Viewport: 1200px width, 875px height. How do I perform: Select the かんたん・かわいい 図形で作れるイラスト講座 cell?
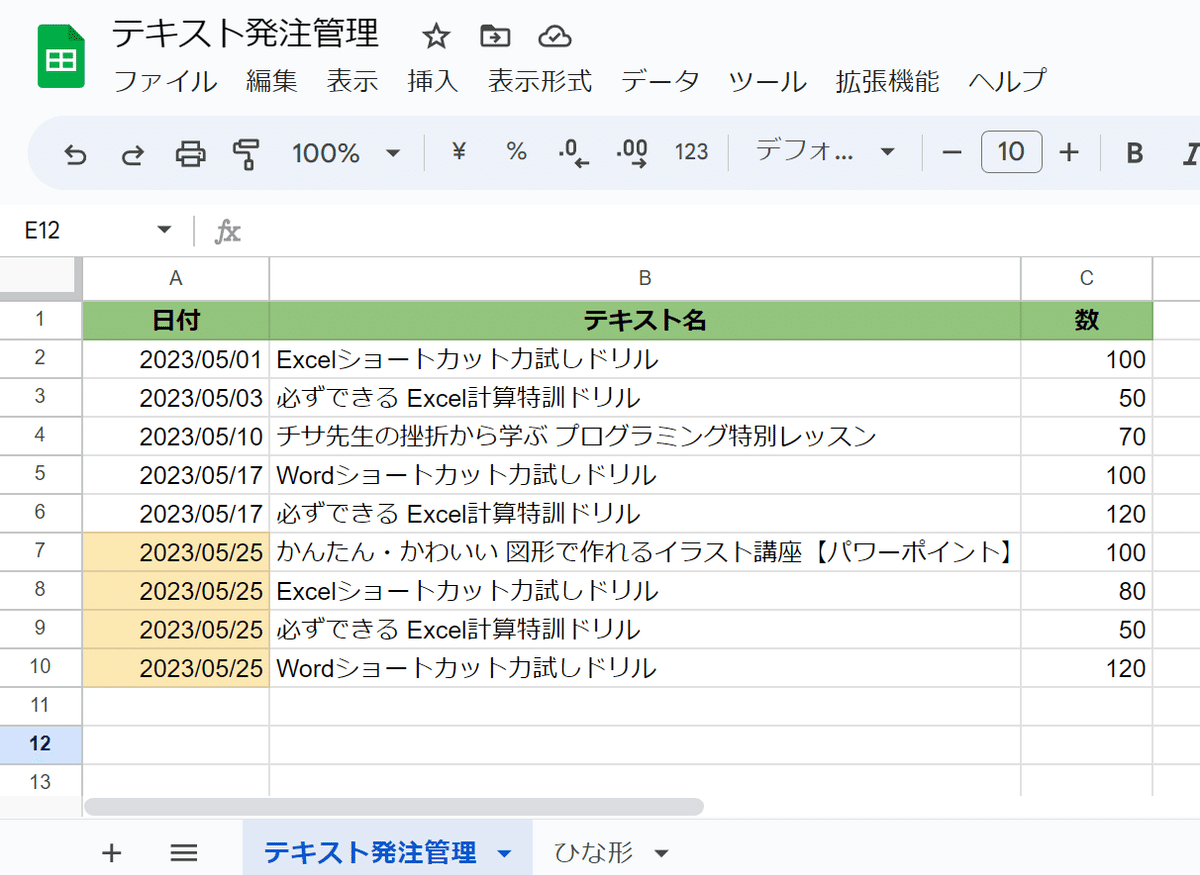pyautogui.click(x=645, y=552)
